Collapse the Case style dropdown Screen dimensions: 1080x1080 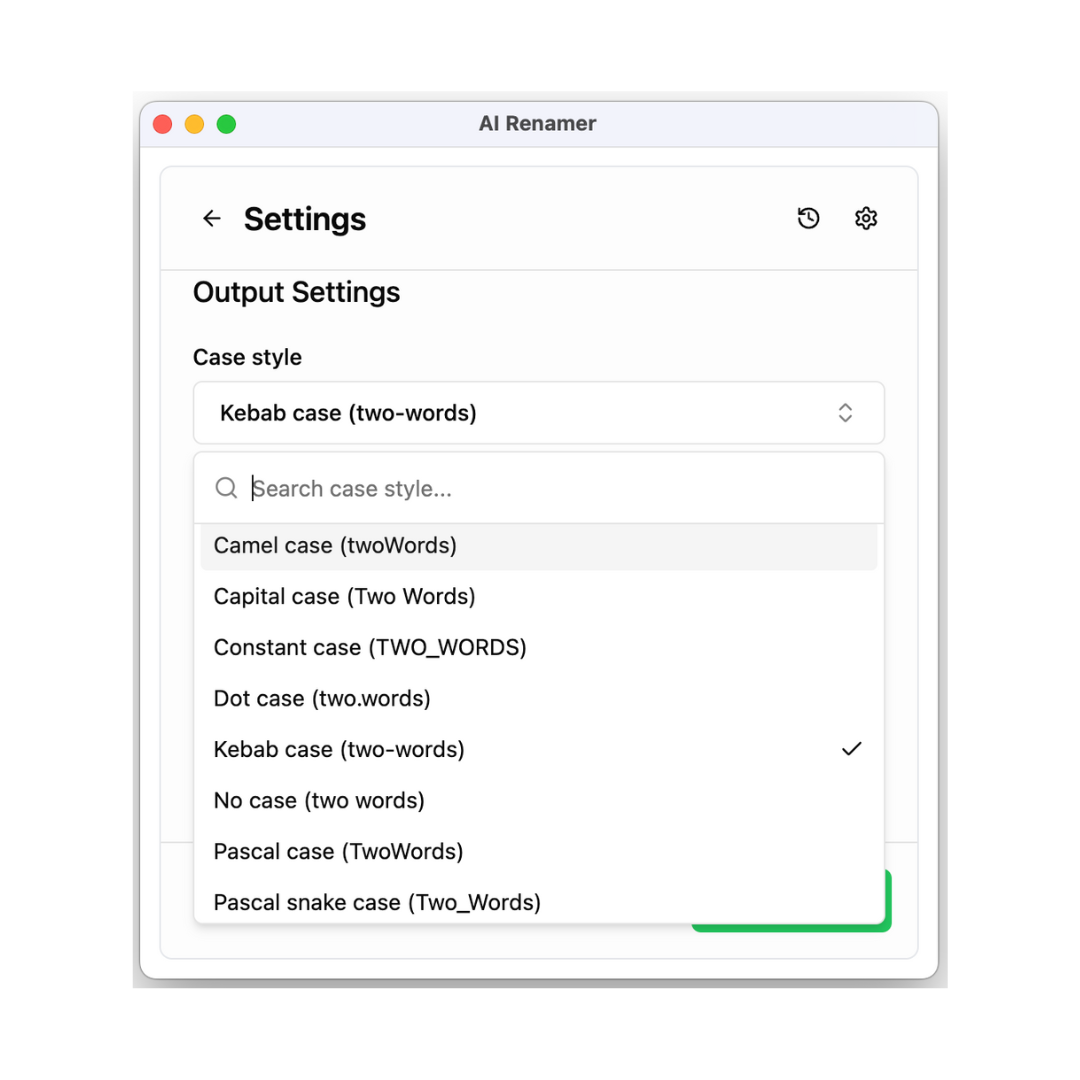coord(538,413)
